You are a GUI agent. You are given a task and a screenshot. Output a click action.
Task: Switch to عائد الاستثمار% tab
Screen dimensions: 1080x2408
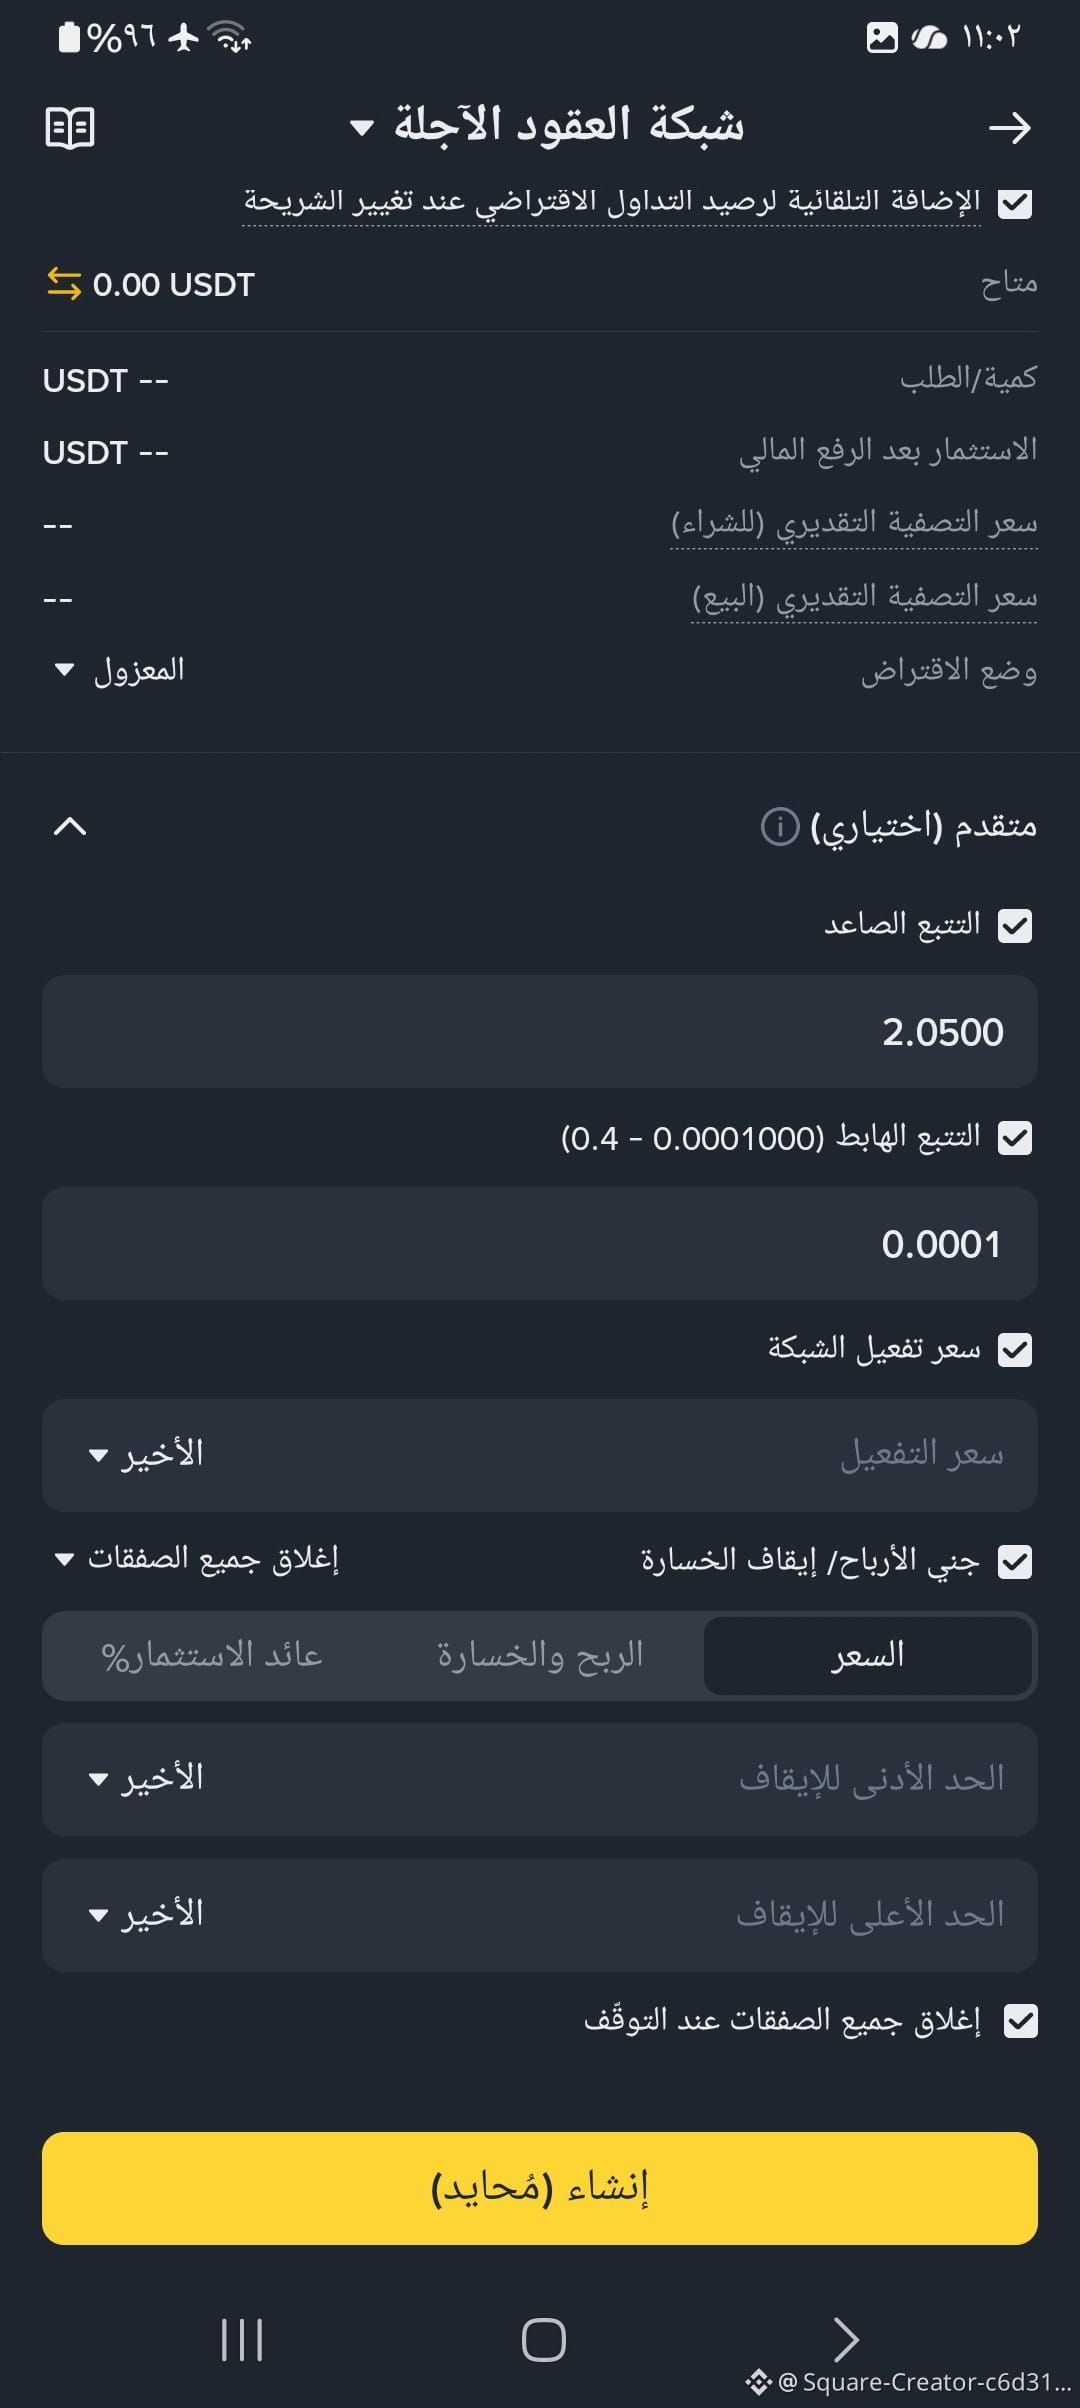pos(212,1655)
